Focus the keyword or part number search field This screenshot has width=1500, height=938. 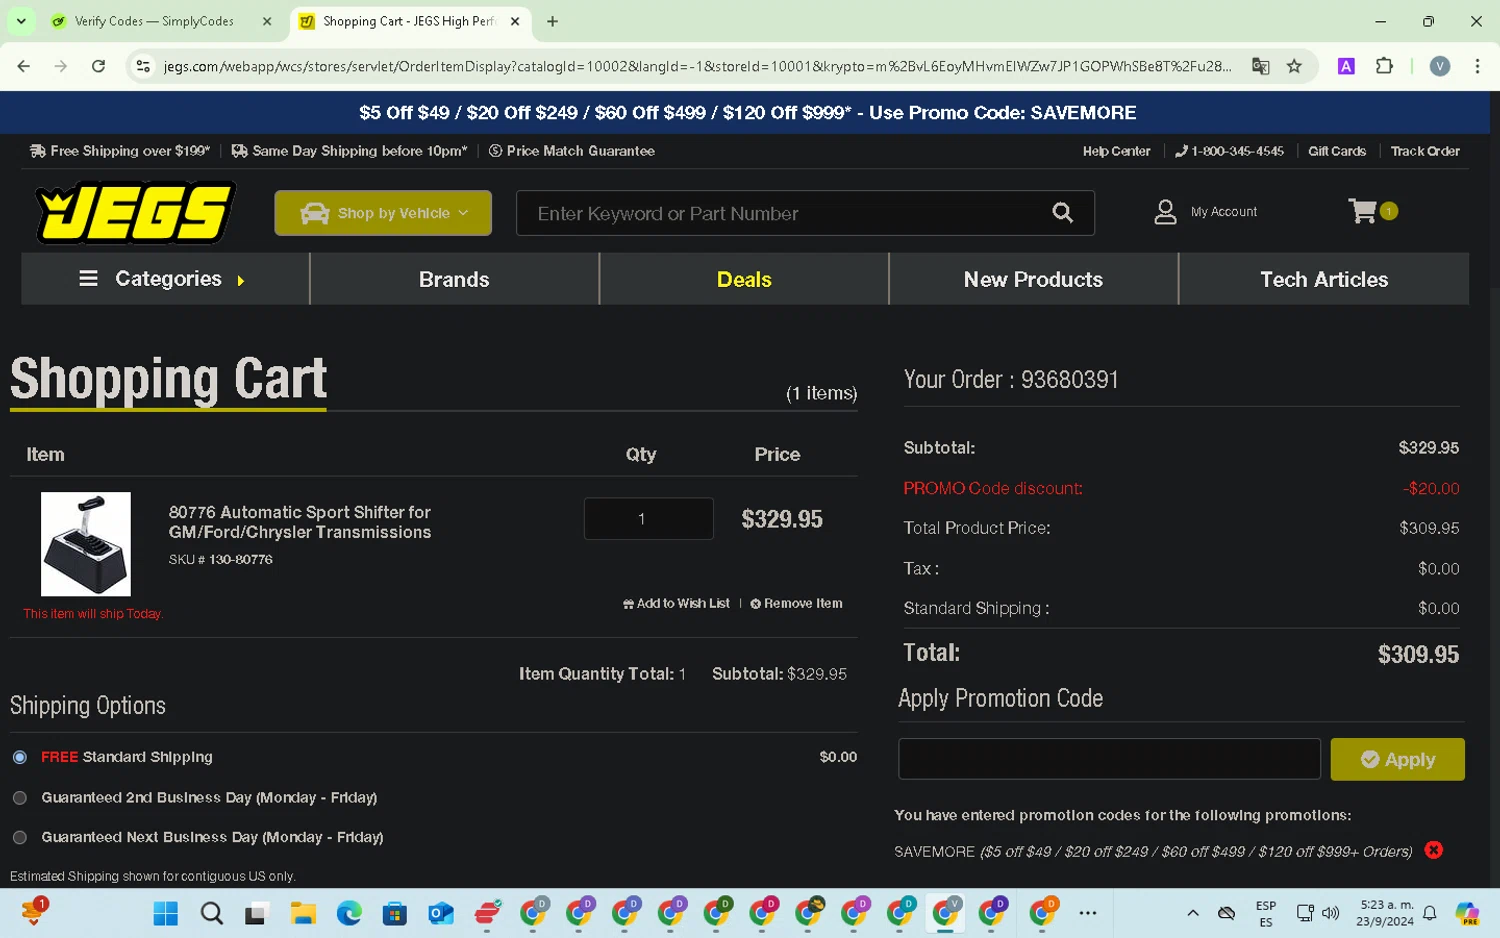[785, 213]
